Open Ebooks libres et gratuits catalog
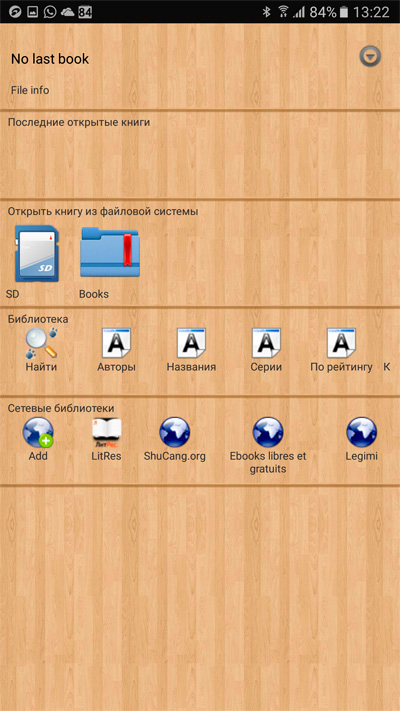 point(268,433)
